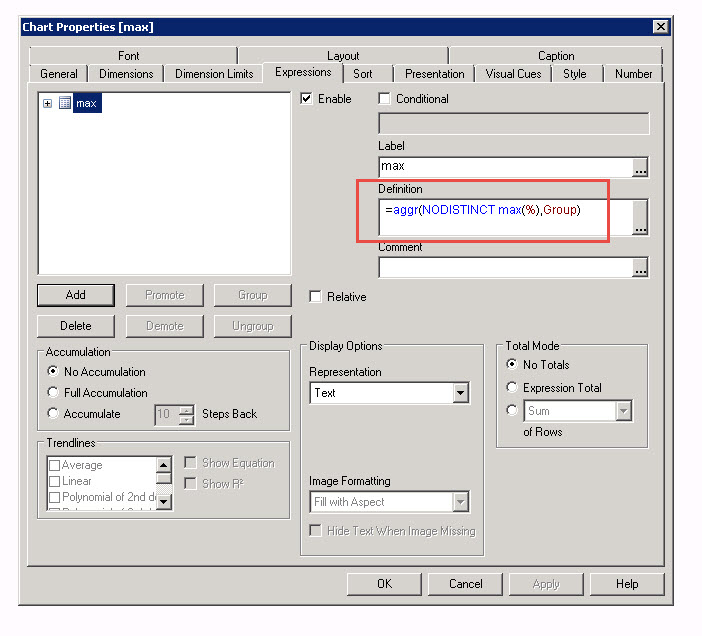Screen dimensions: 702x636
Task: Select Accumulate steps back radio button
Action: click(x=53, y=414)
